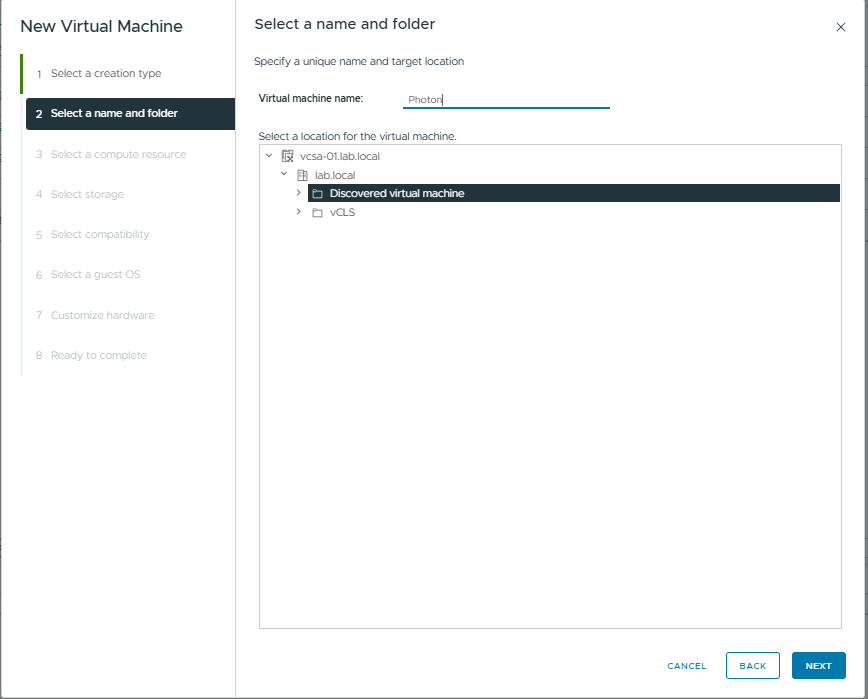The image size is (868, 699).
Task: Expand the vCLS folder
Action: click(299, 212)
